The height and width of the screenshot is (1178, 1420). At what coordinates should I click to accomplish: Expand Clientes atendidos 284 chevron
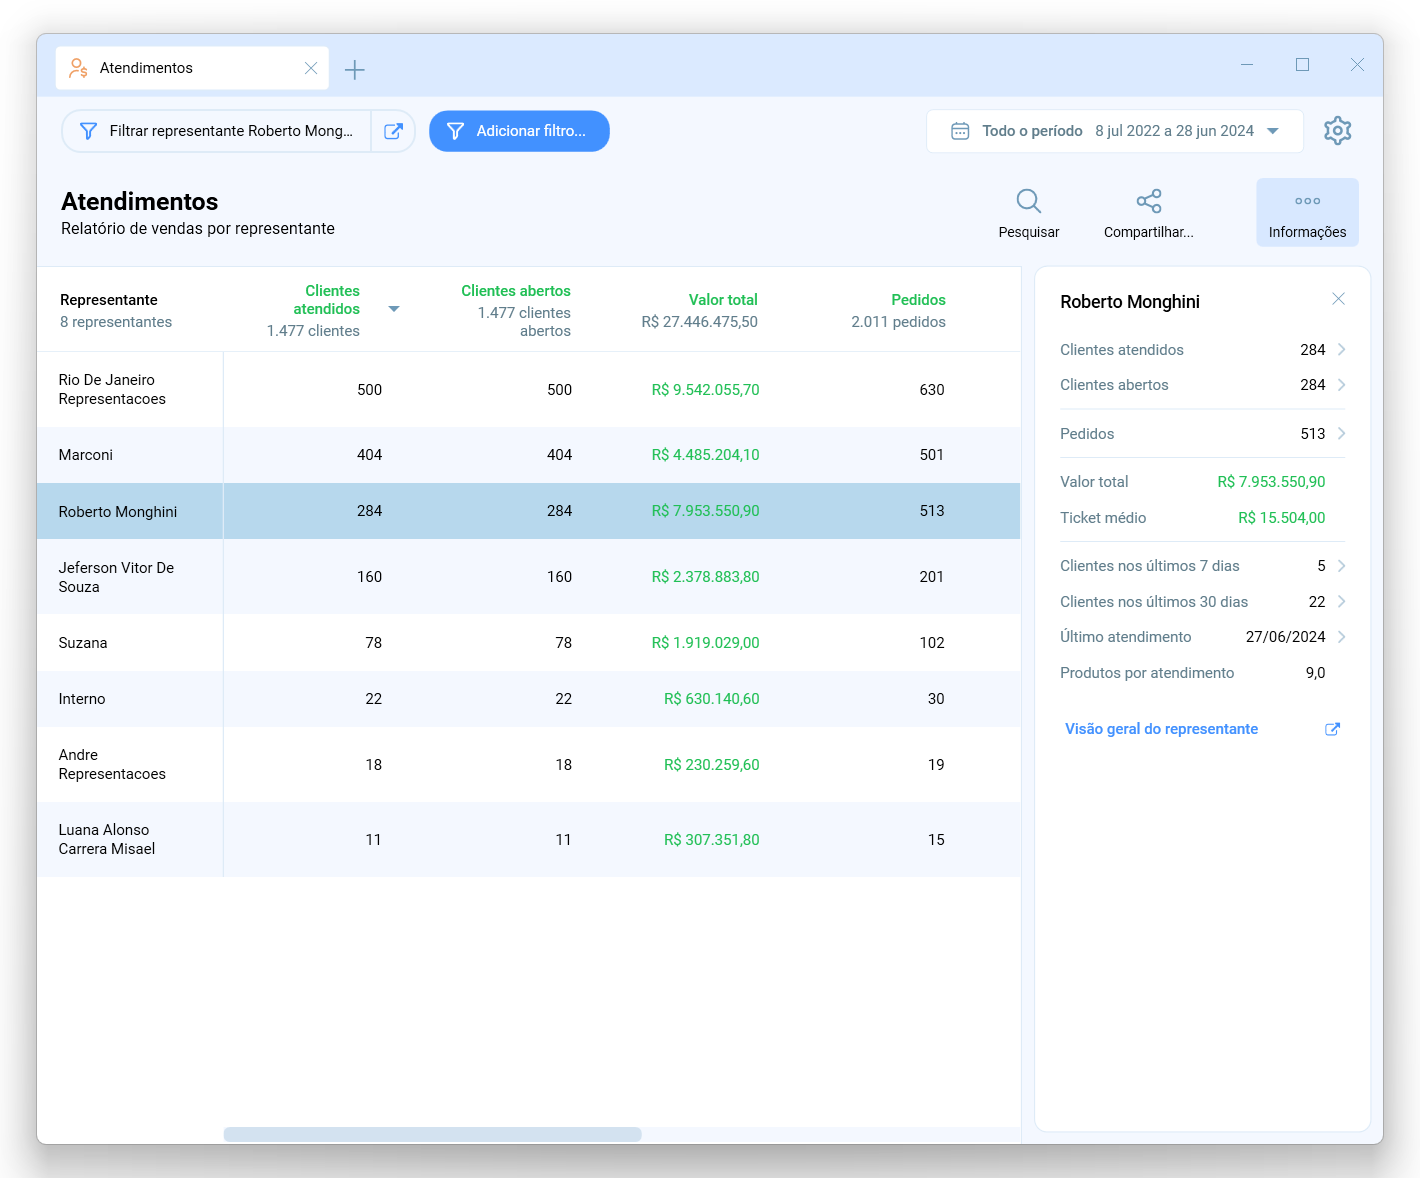point(1341,349)
